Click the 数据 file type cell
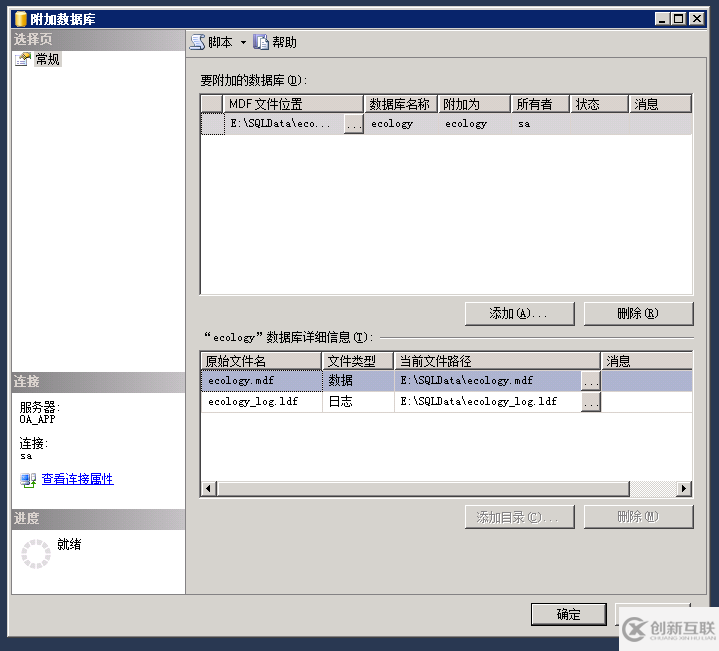Viewport: 719px width, 651px height. pyautogui.click(x=358, y=381)
